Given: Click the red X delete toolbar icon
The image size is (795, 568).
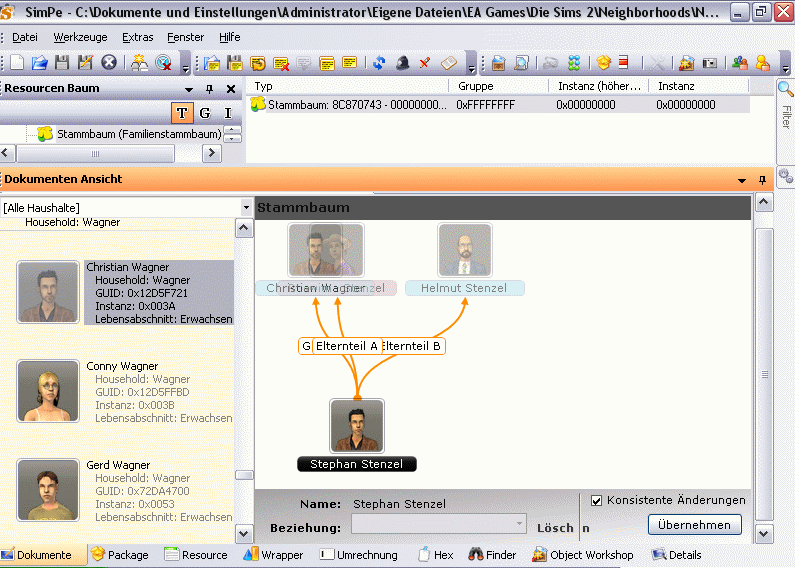Looking at the screenshot, I should (x=424, y=63).
